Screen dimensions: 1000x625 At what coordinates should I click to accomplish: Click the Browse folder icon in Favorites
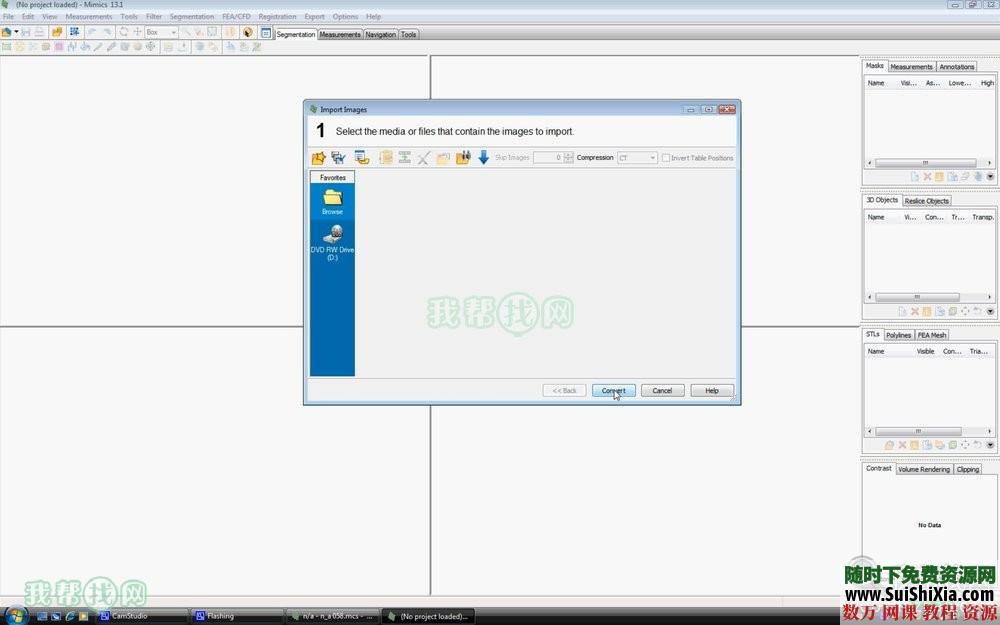(332, 198)
